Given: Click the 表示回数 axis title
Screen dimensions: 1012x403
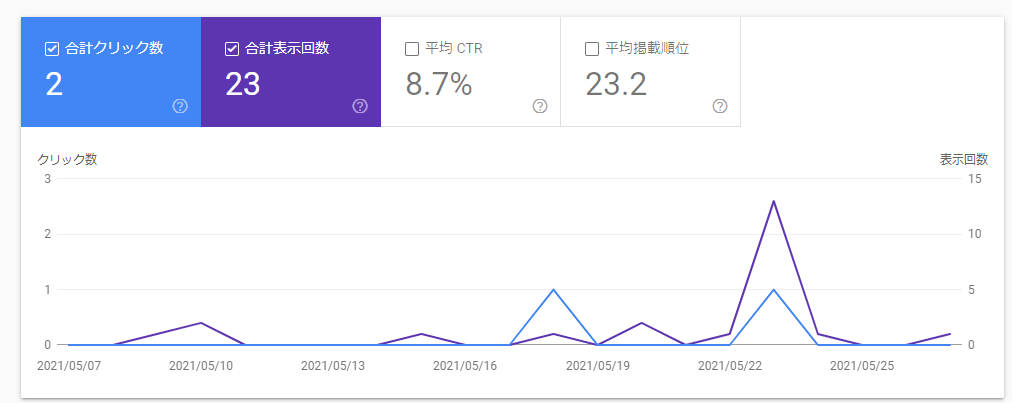Looking at the screenshot, I should (964, 160).
